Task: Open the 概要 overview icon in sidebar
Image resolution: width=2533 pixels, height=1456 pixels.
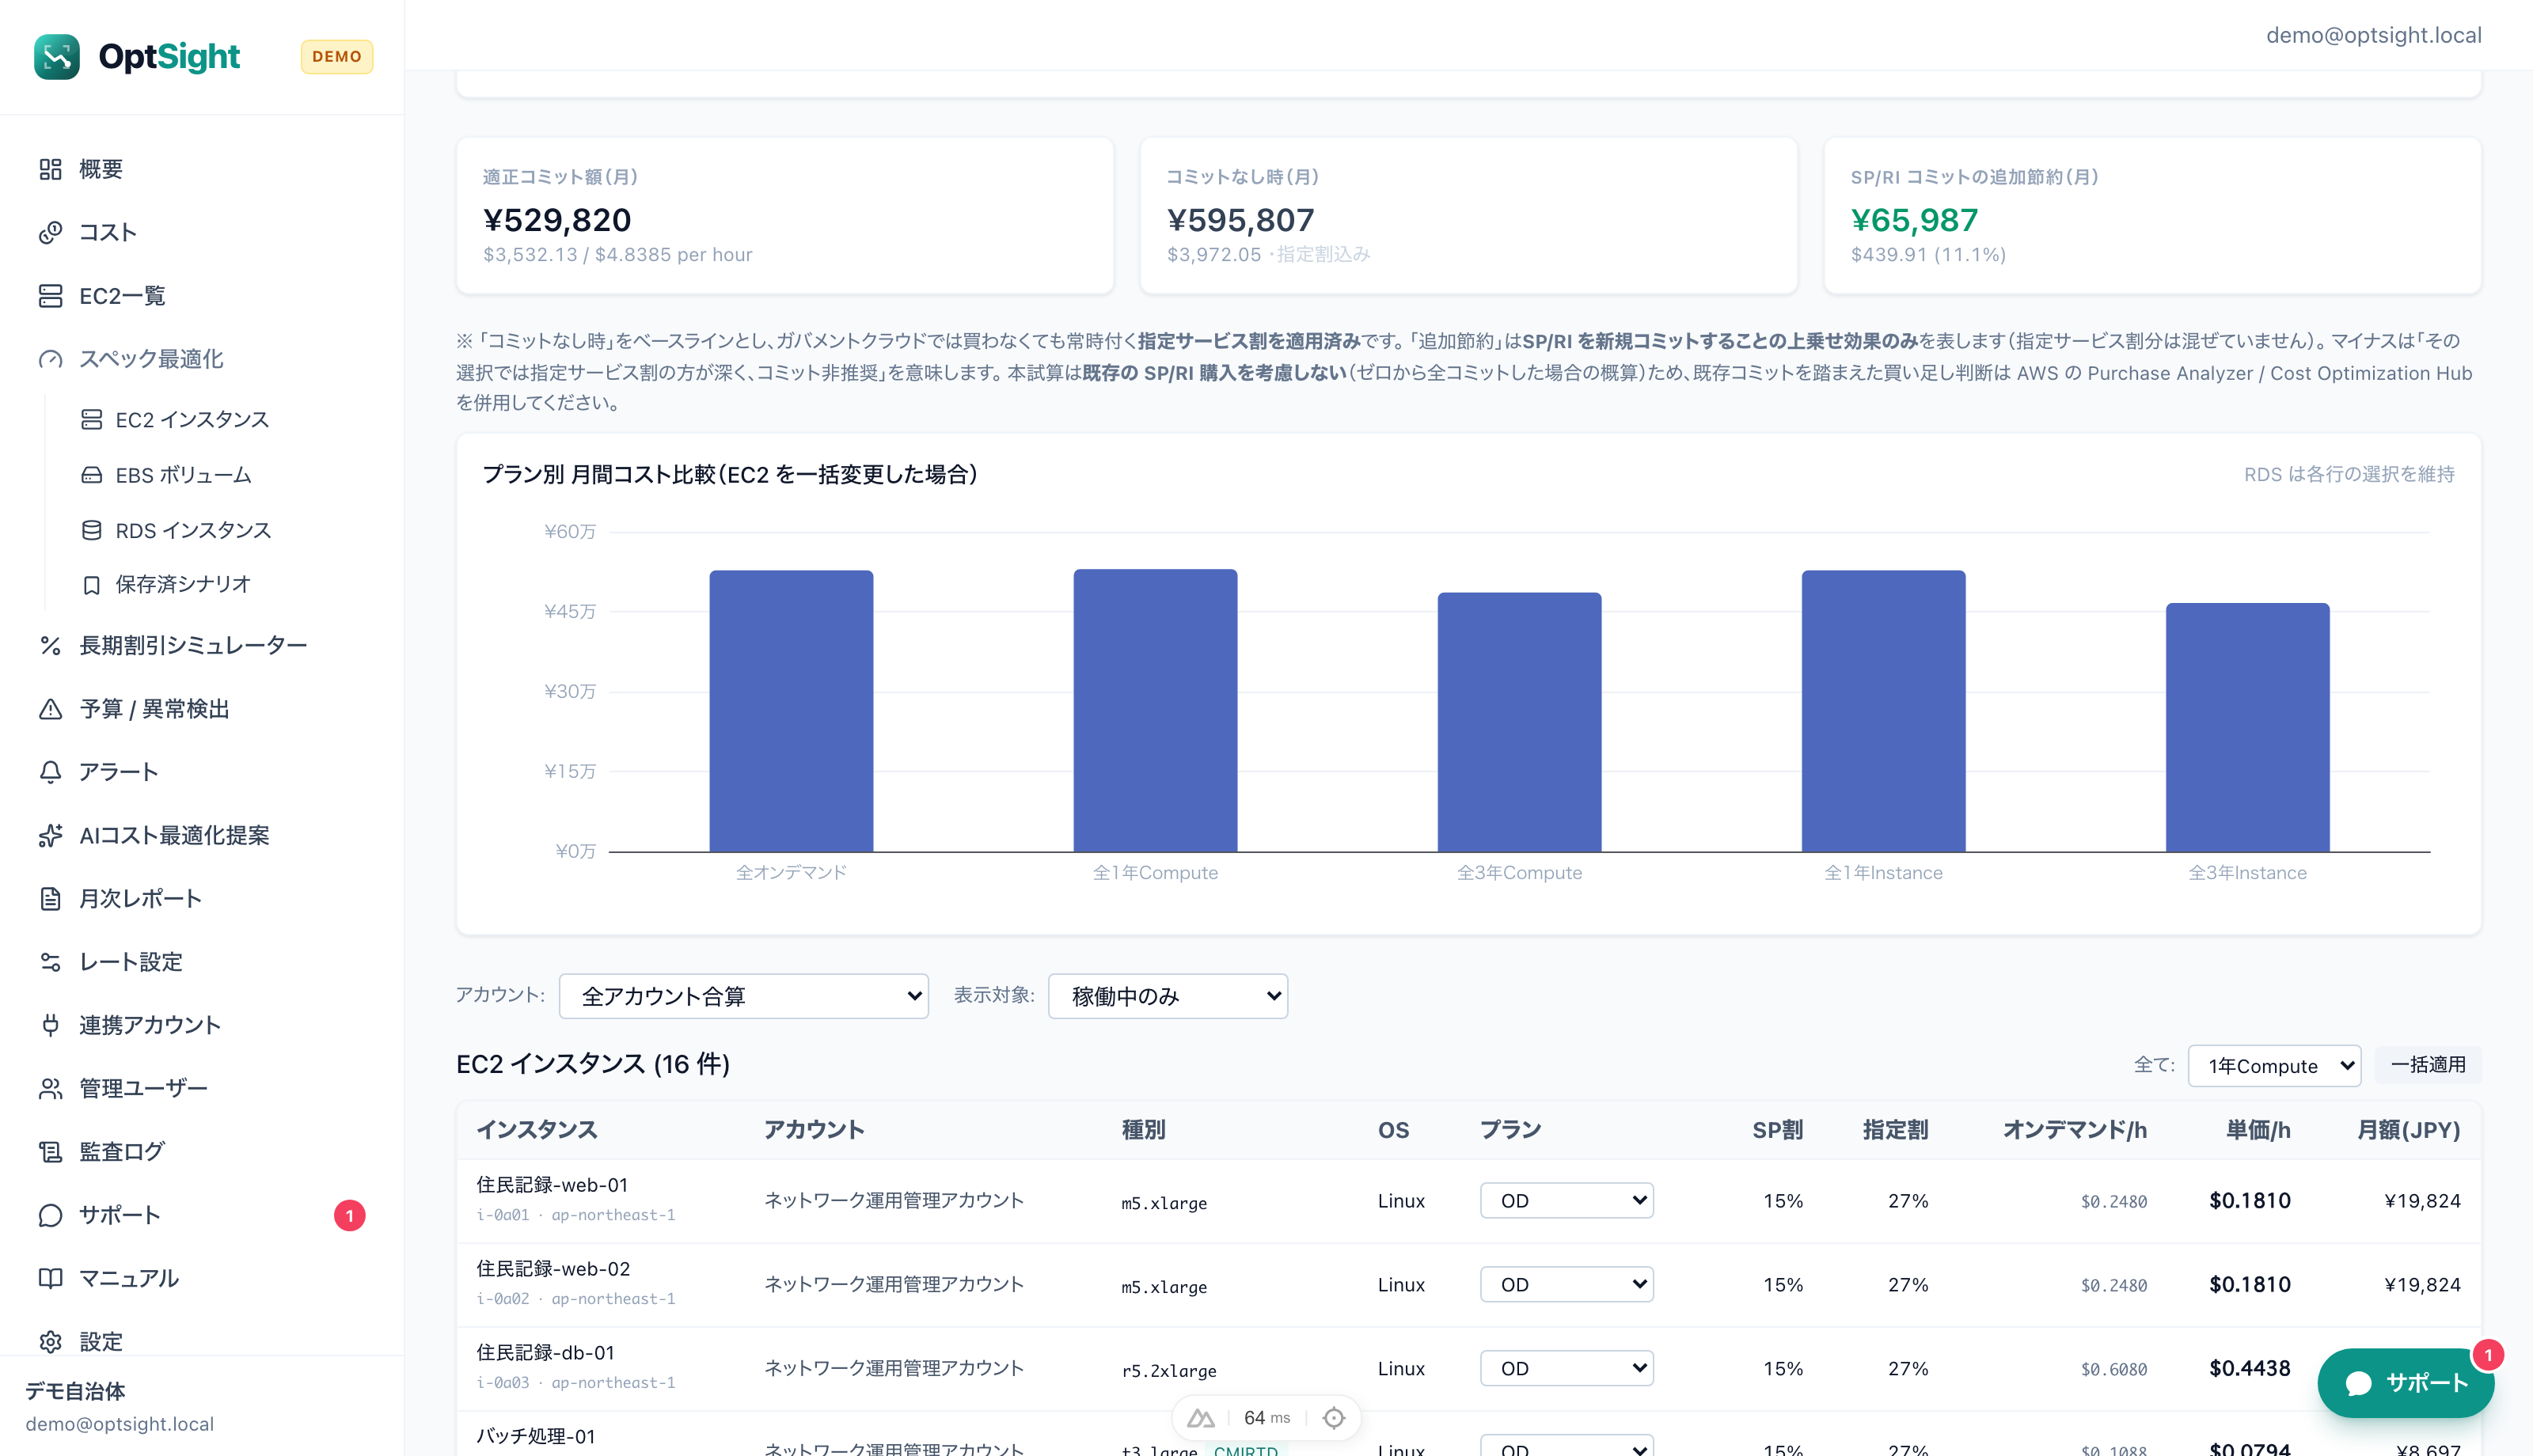Action: [51, 169]
